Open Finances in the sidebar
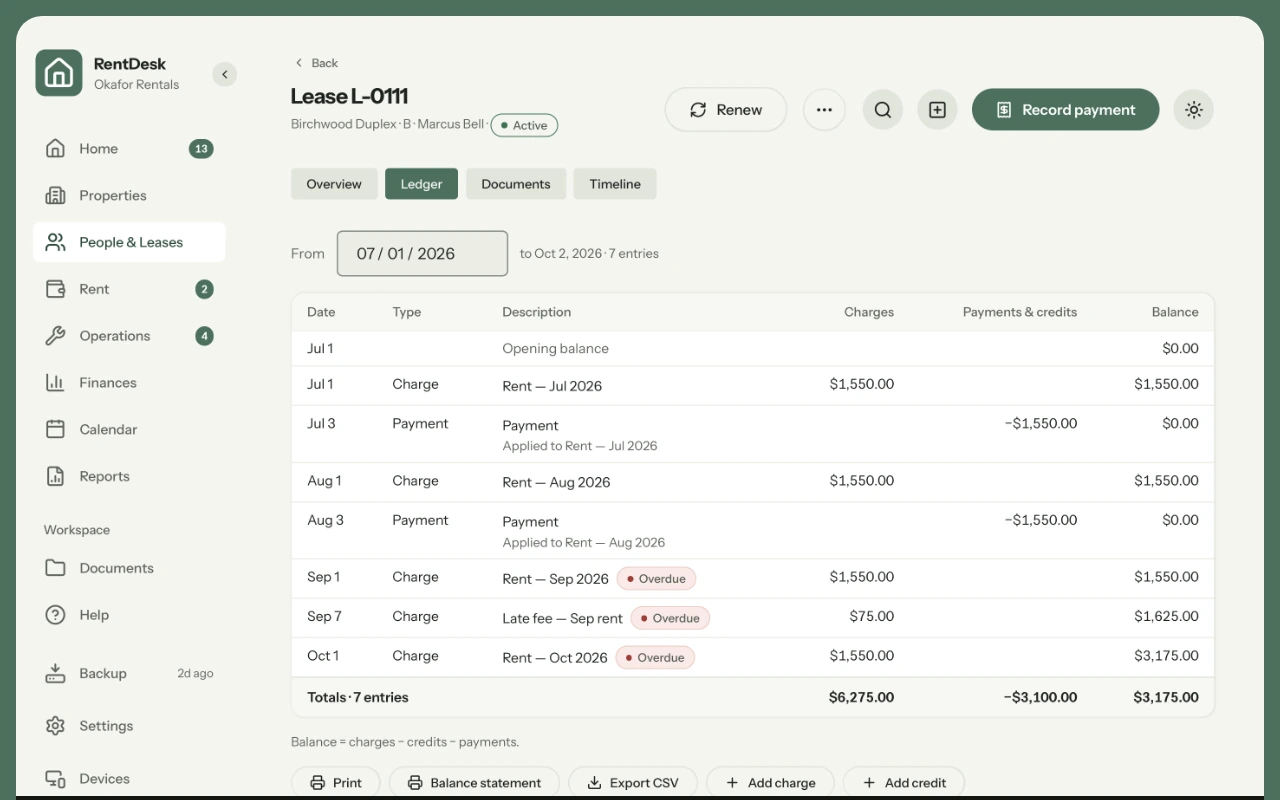 pos(129,383)
